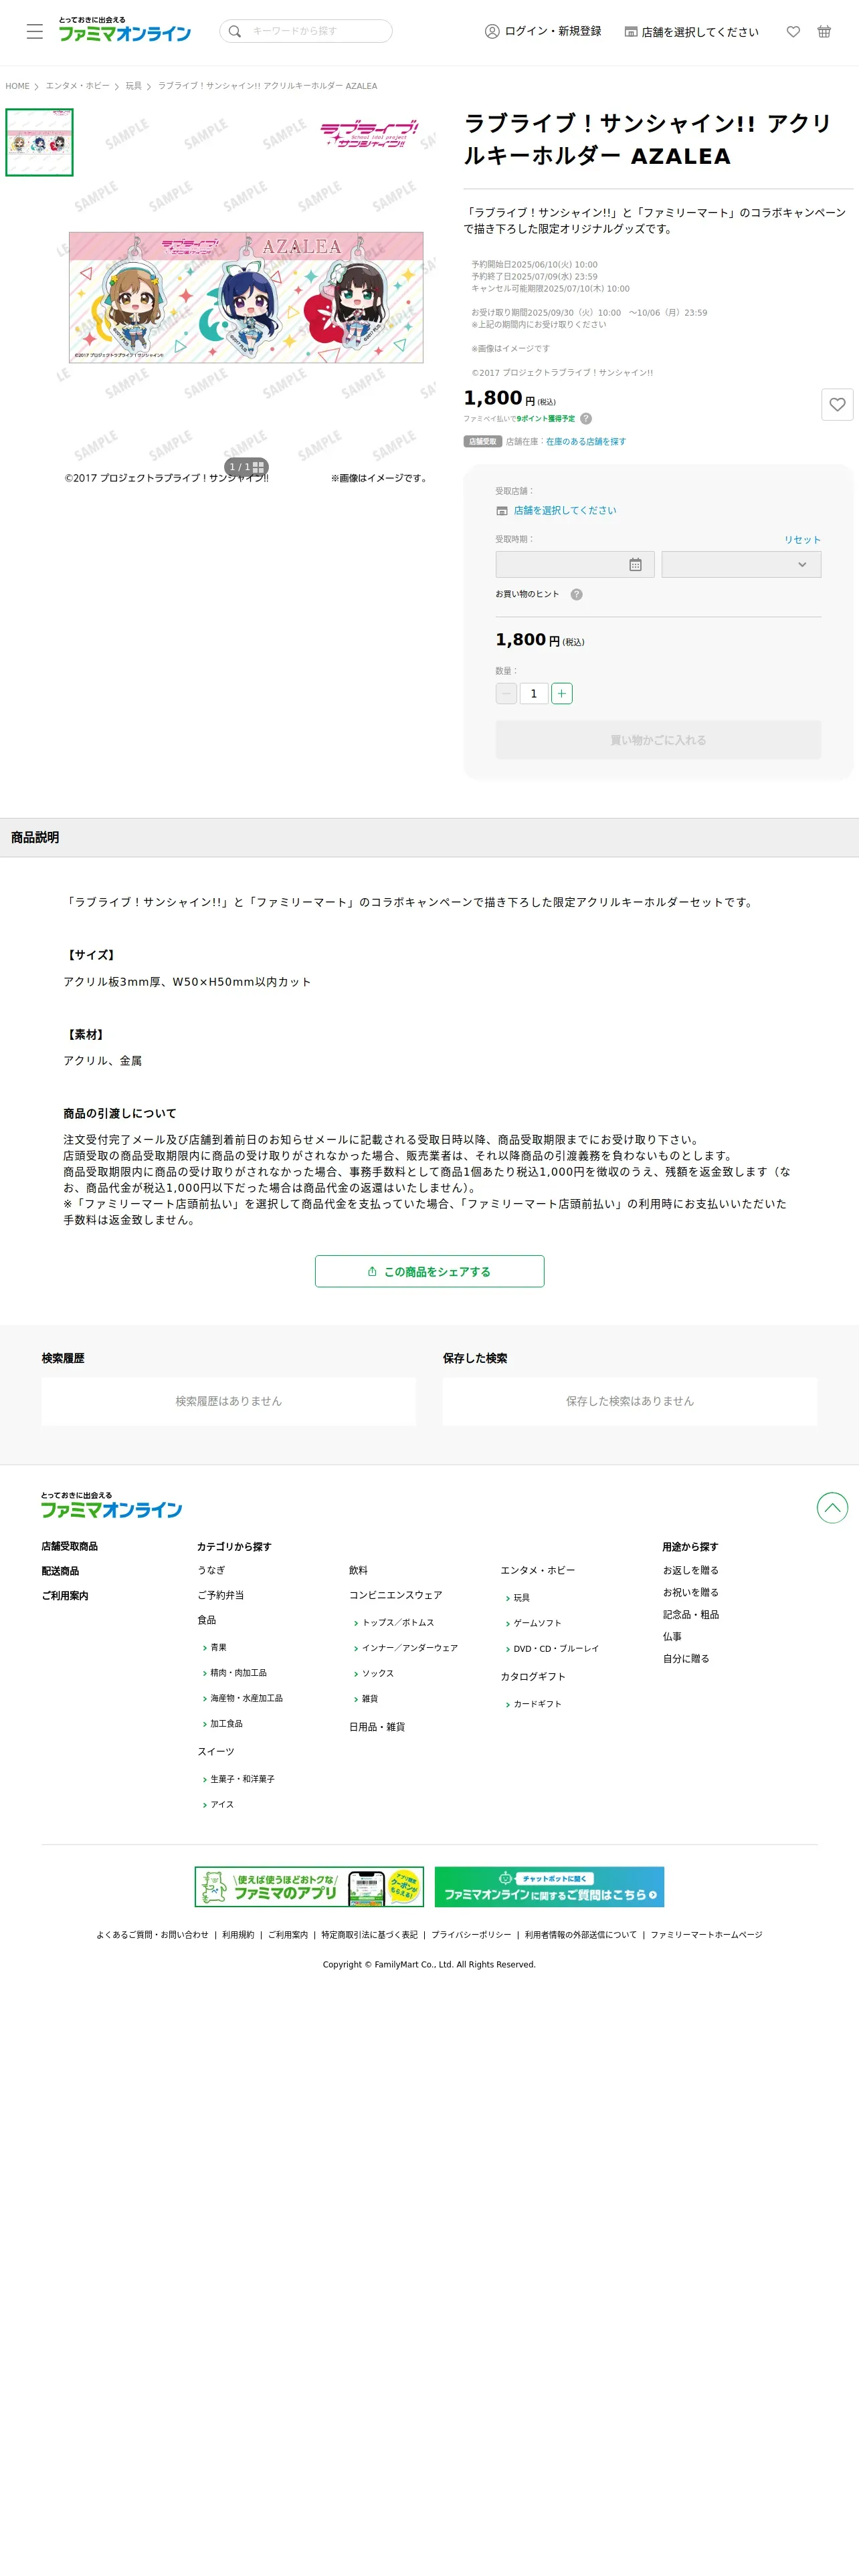Click 買い物かごに入れる button
859x2576 pixels.
[x=658, y=740]
